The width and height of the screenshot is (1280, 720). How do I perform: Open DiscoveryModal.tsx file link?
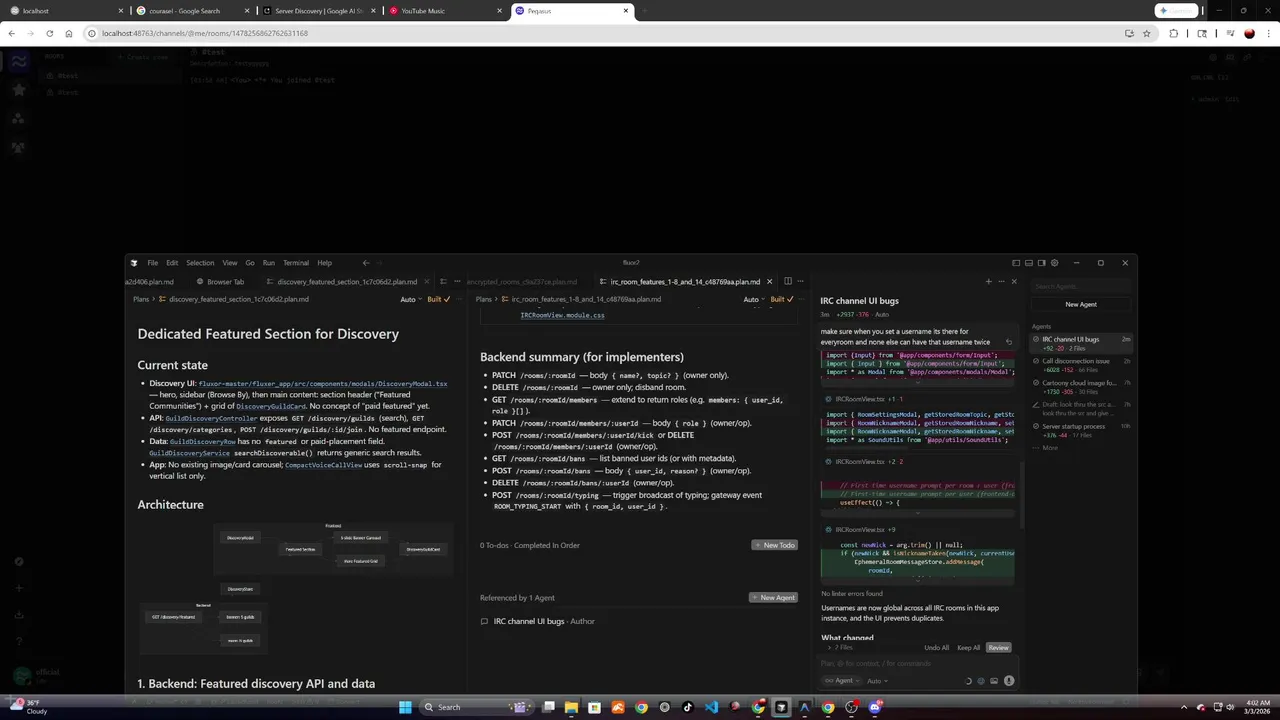click(323, 383)
